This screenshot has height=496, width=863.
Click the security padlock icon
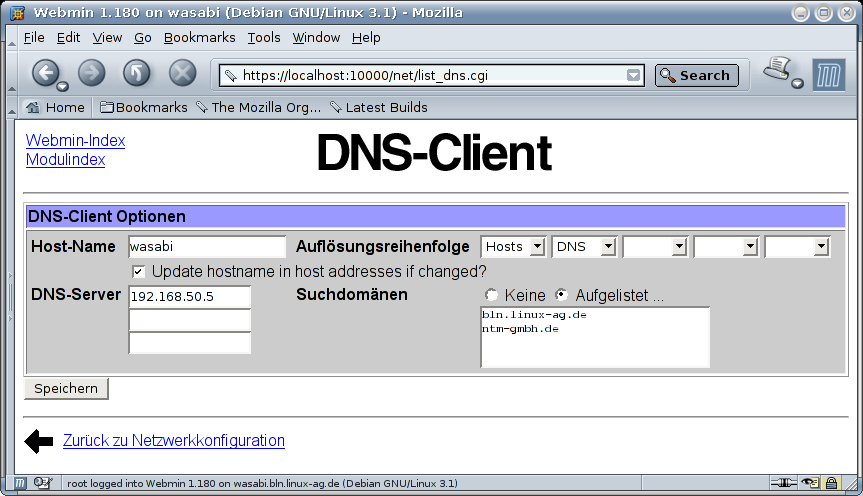point(831,483)
